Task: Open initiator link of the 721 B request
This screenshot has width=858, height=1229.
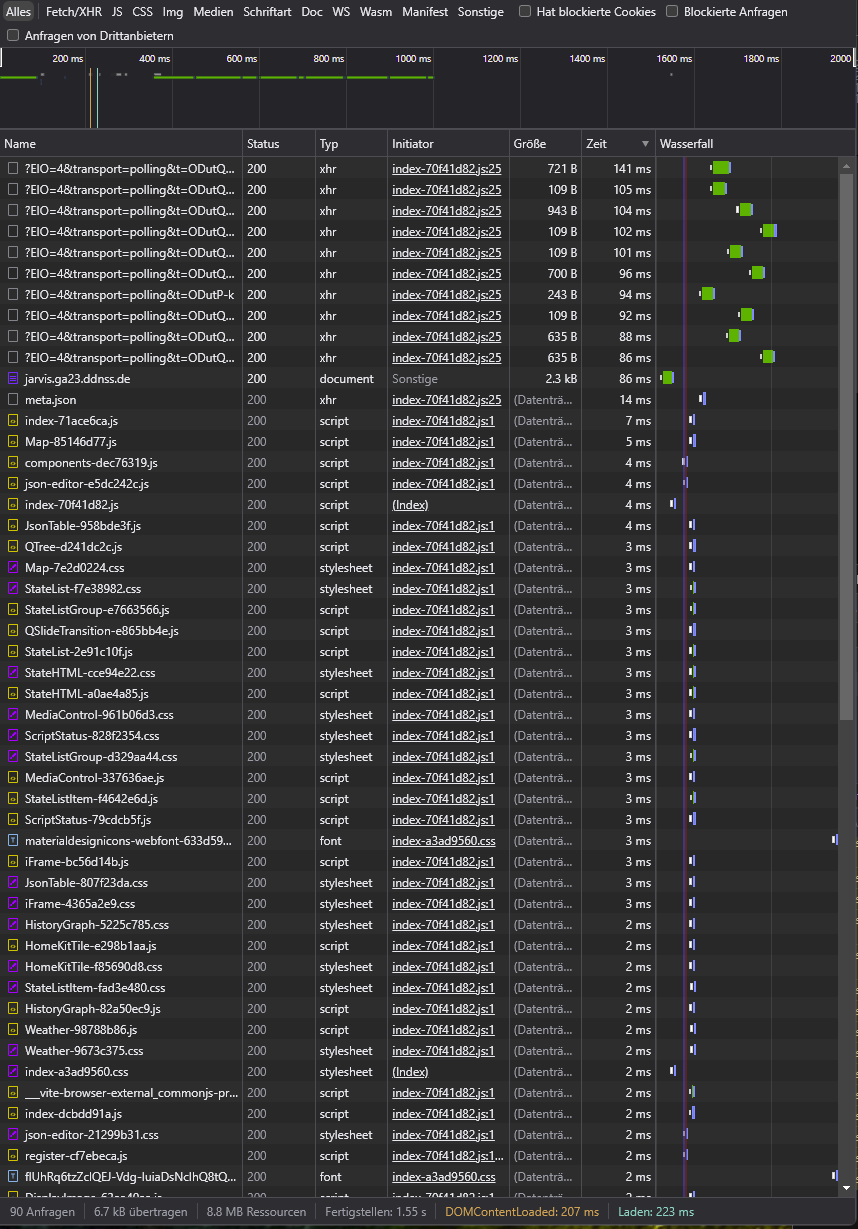Action: [447, 169]
